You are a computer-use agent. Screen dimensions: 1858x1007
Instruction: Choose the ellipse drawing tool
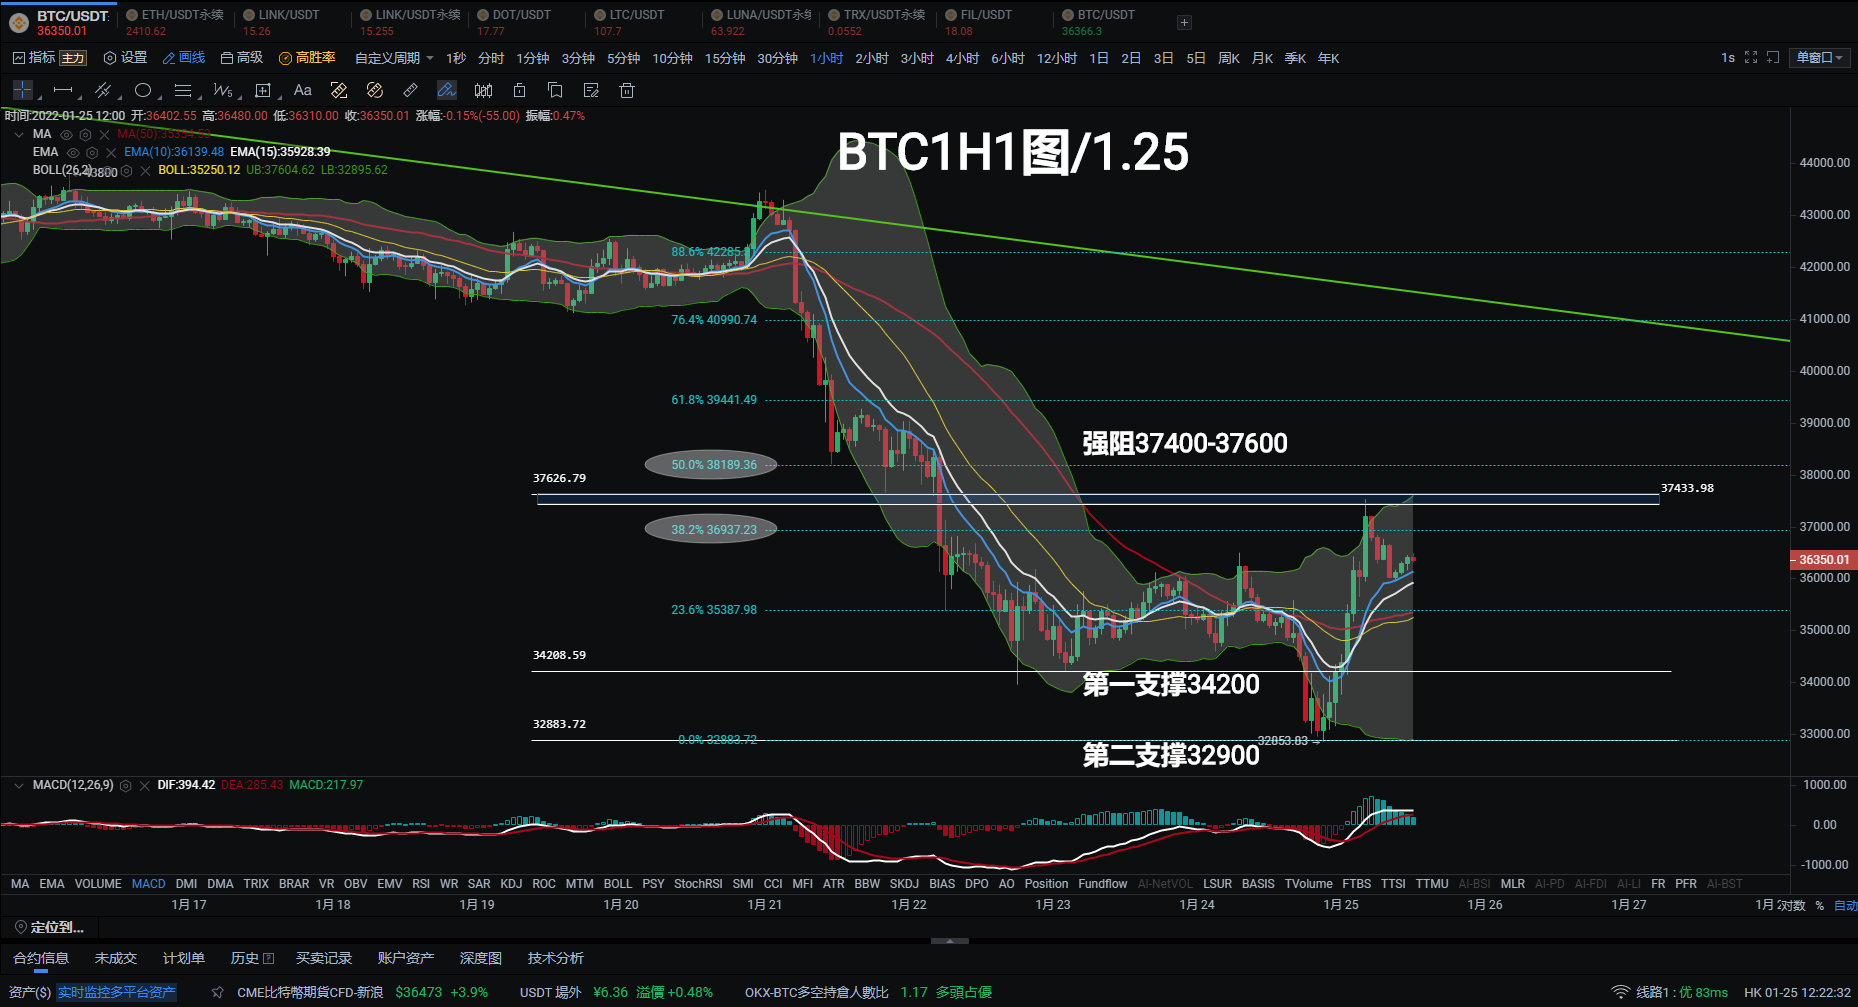(143, 91)
